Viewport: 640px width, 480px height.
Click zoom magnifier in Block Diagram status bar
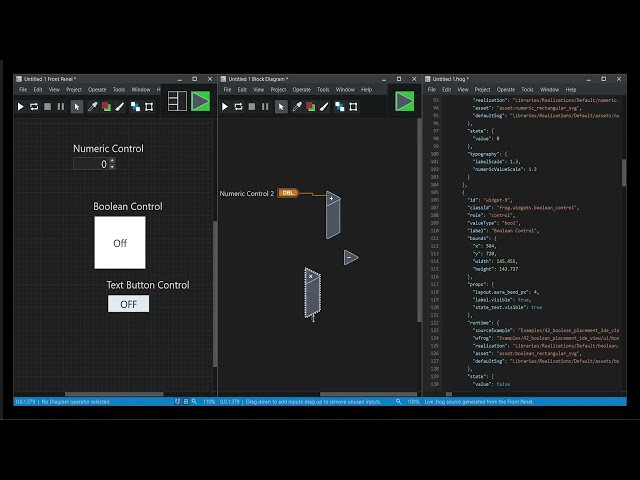point(398,402)
